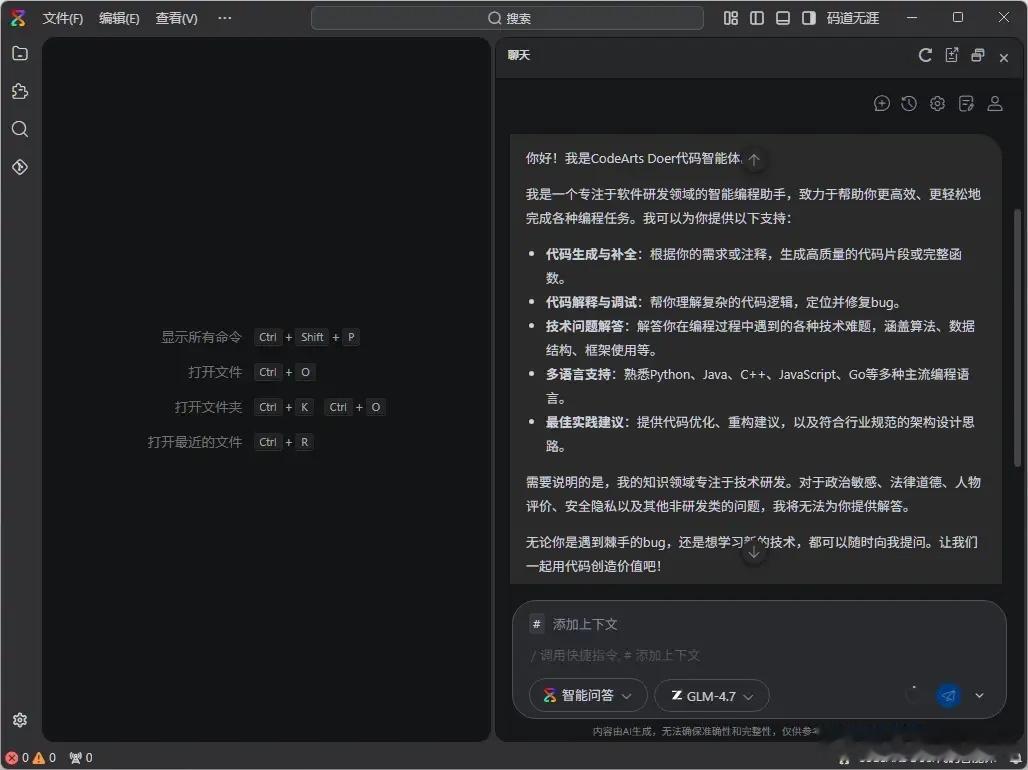
Task: Start a new chat conversation
Action: pyautogui.click(x=882, y=103)
